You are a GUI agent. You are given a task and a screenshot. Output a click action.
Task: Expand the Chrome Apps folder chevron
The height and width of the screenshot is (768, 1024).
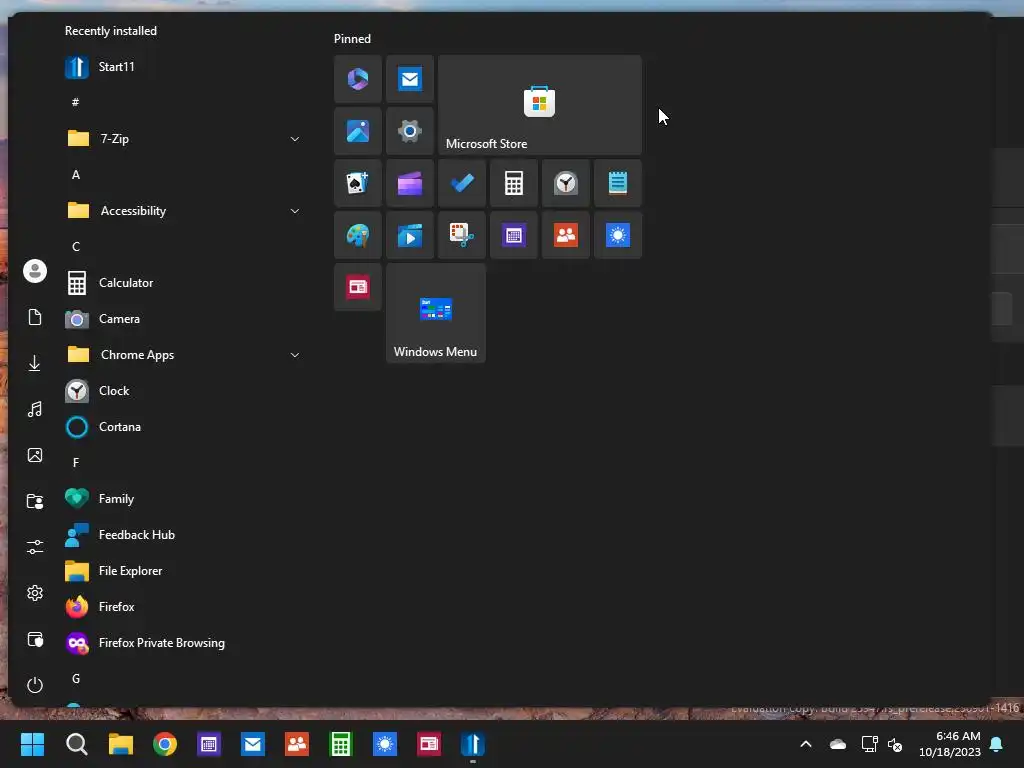295,355
